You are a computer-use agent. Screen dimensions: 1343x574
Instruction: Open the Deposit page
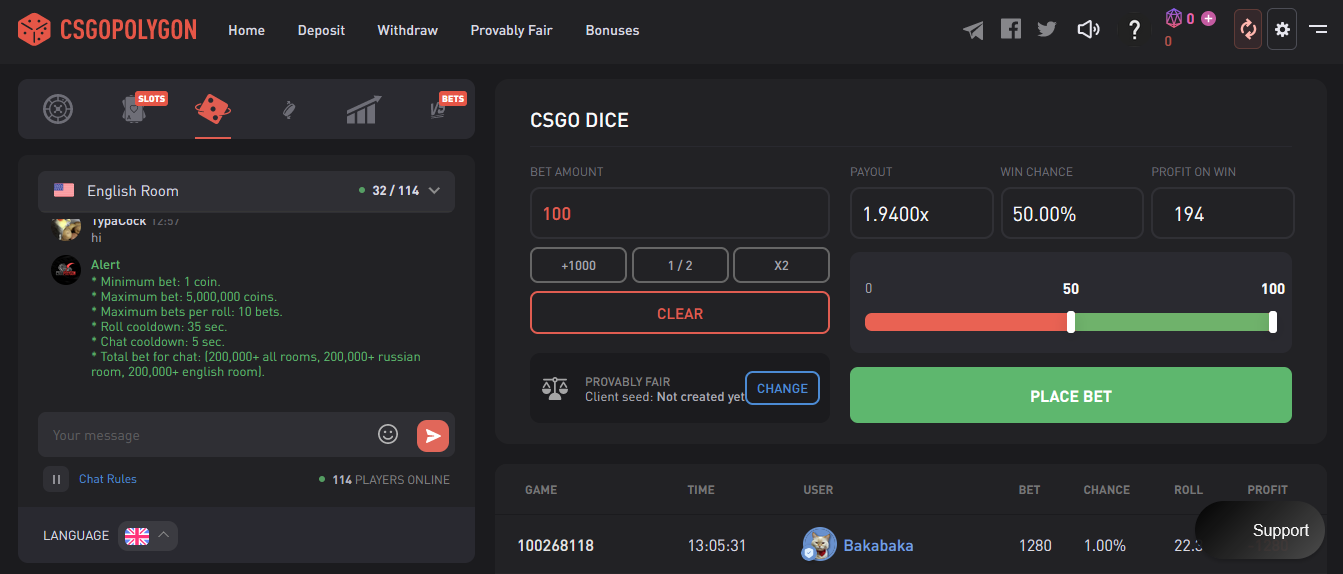321,30
